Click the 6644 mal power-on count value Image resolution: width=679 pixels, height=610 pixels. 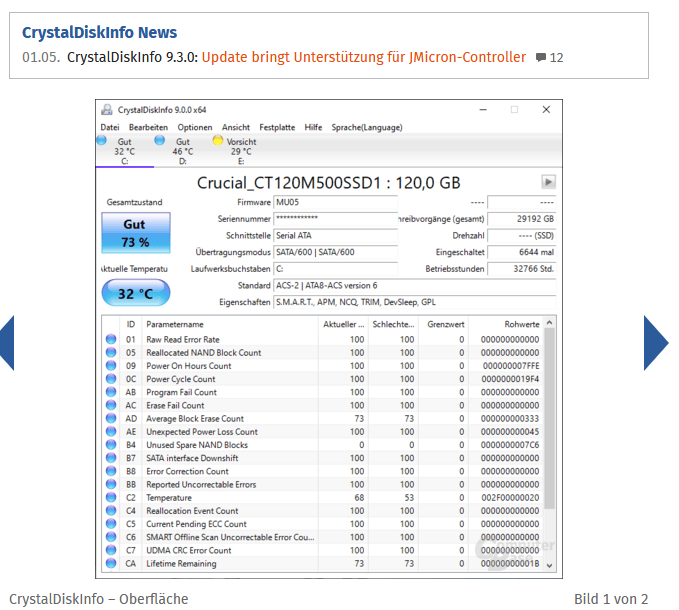(x=521, y=252)
